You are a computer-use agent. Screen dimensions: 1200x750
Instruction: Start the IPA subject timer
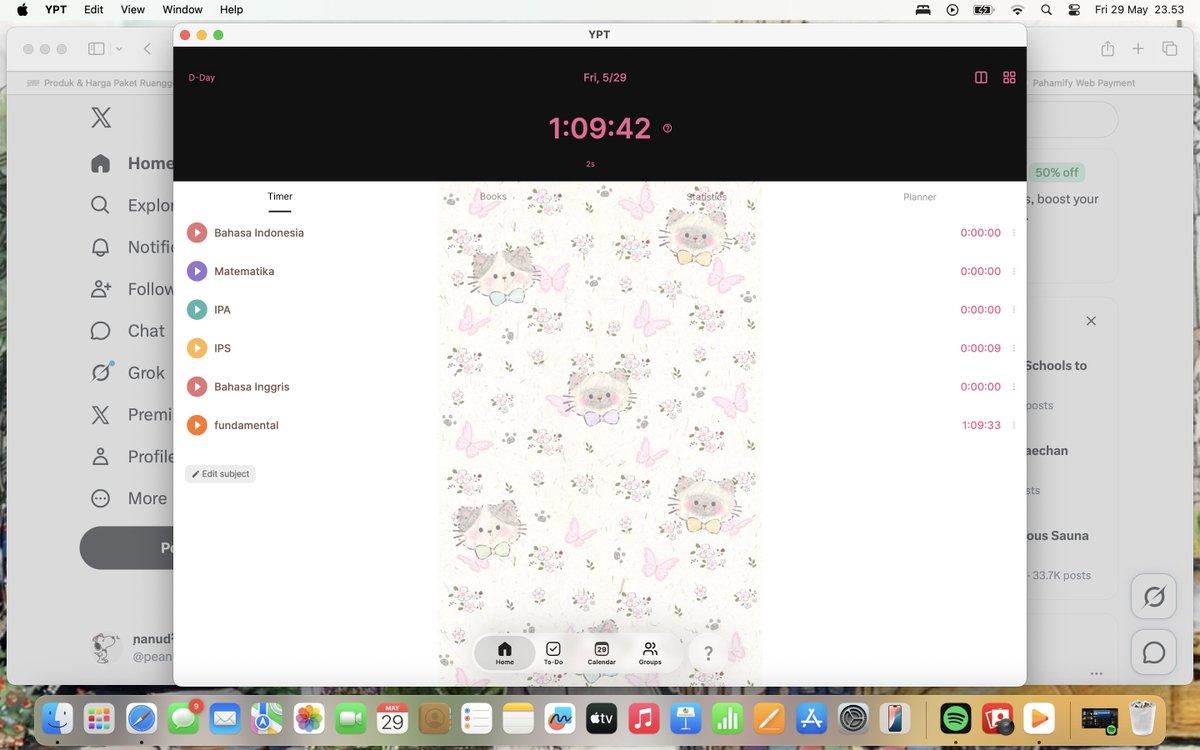pos(197,310)
